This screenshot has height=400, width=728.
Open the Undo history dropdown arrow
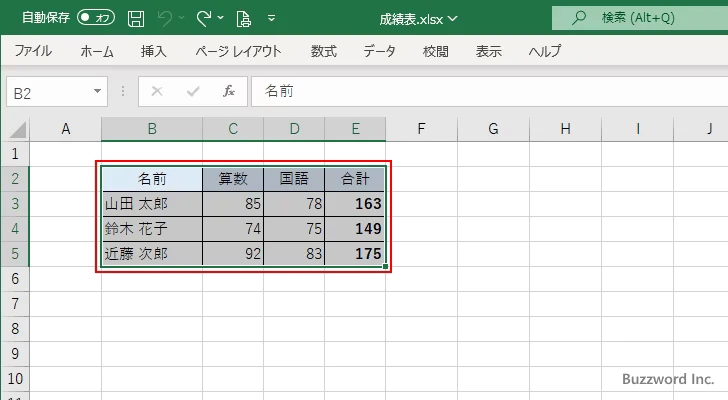(x=182, y=18)
